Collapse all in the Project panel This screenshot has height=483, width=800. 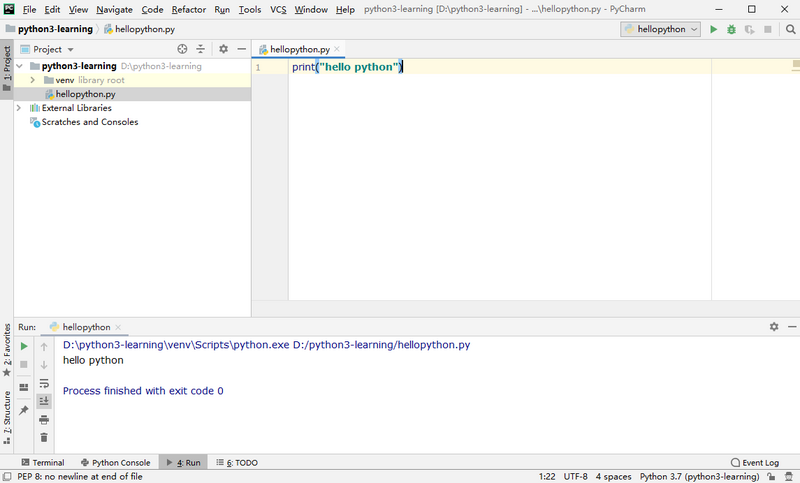[x=201, y=49]
